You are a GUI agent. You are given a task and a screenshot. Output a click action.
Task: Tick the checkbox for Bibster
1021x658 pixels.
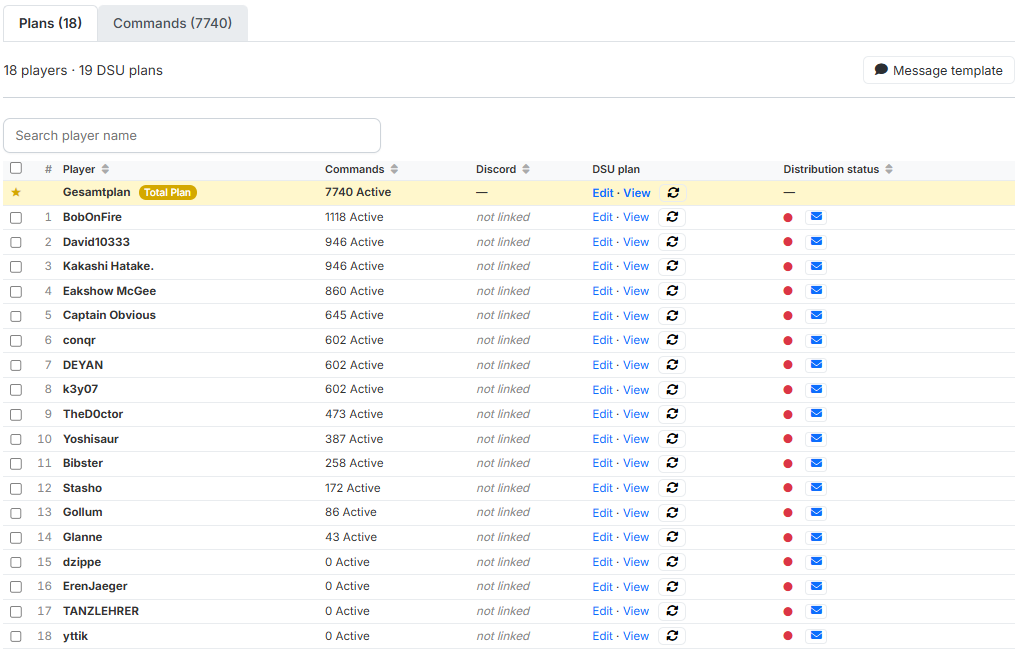tap(16, 464)
